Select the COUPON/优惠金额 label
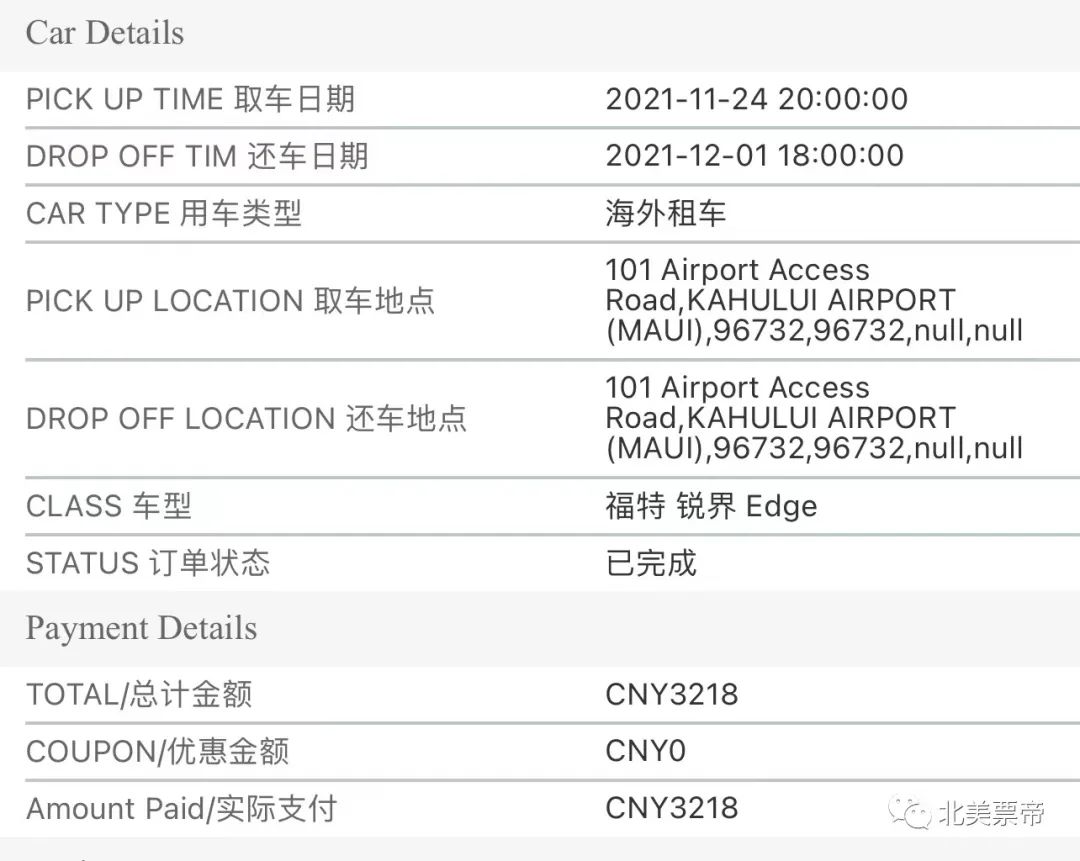The height and width of the screenshot is (861, 1080). (158, 751)
